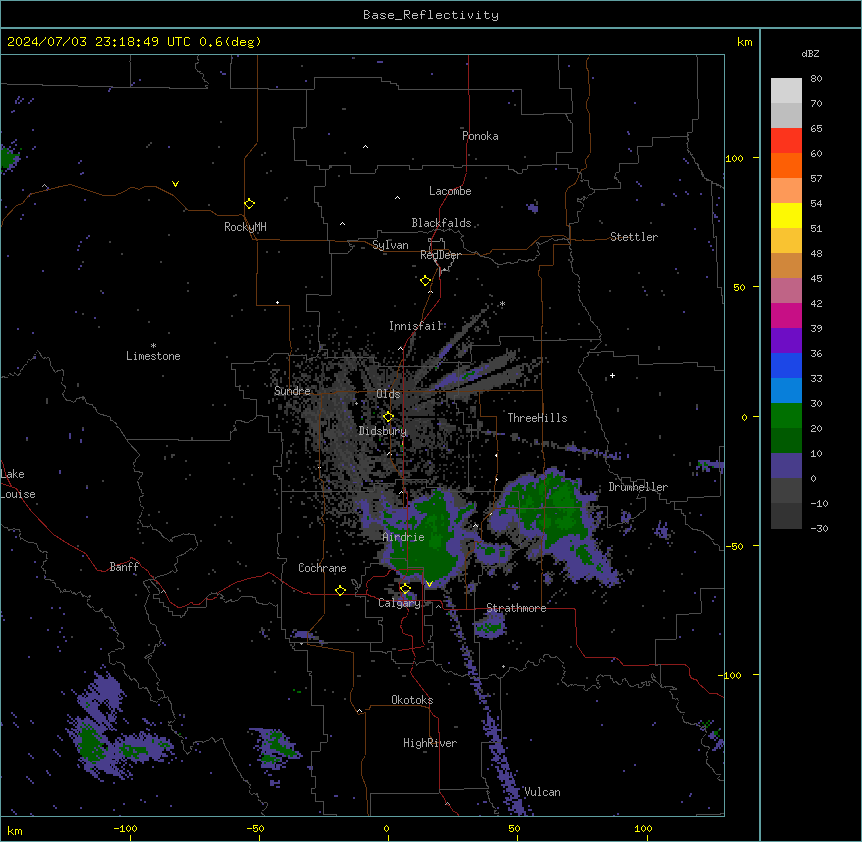The height and width of the screenshot is (842, 862).
Task: Click the Olds label
Action: [x=388, y=394]
